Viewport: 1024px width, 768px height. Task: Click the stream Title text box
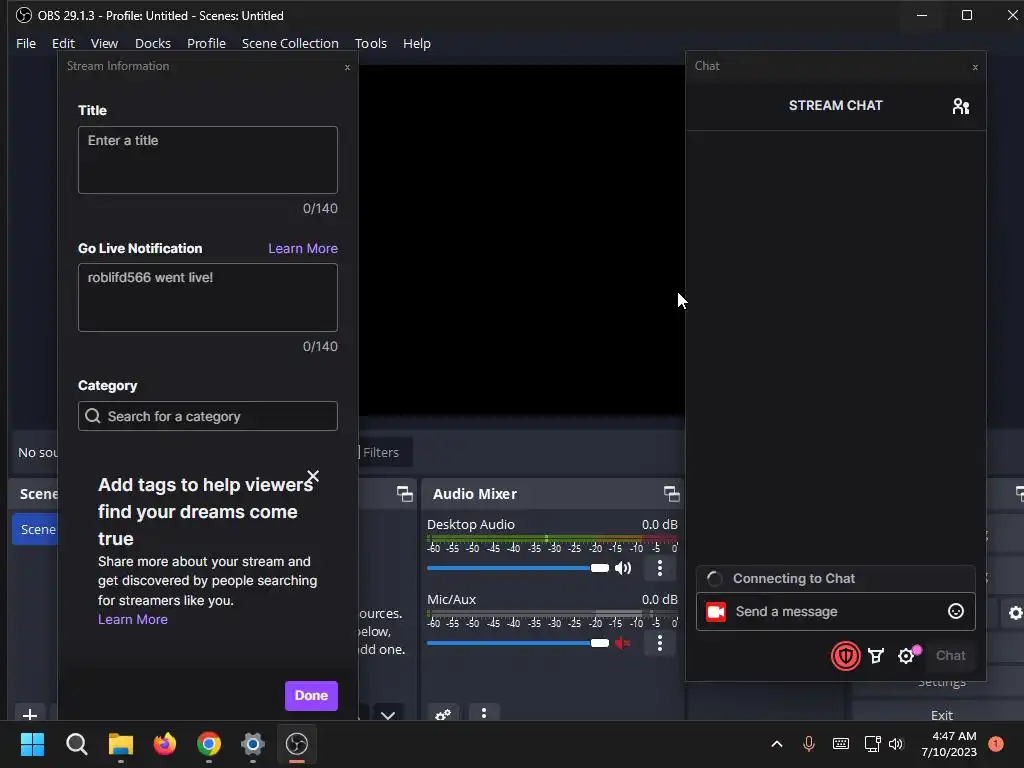pyautogui.click(x=208, y=160)
